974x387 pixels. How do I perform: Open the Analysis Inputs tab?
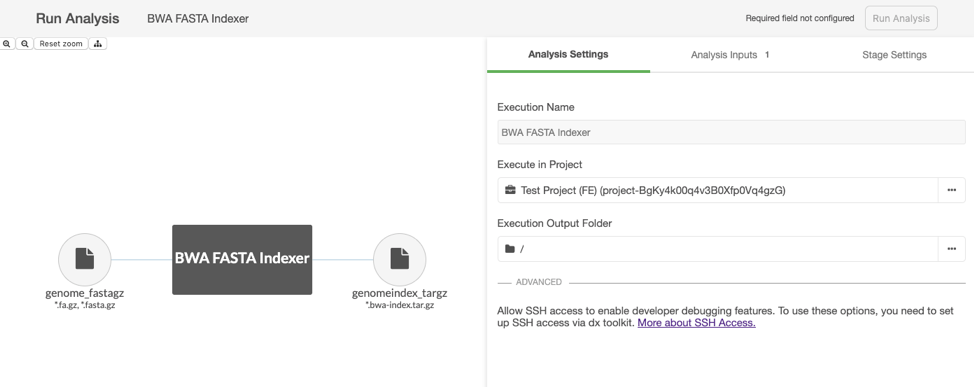click(730, 55)
